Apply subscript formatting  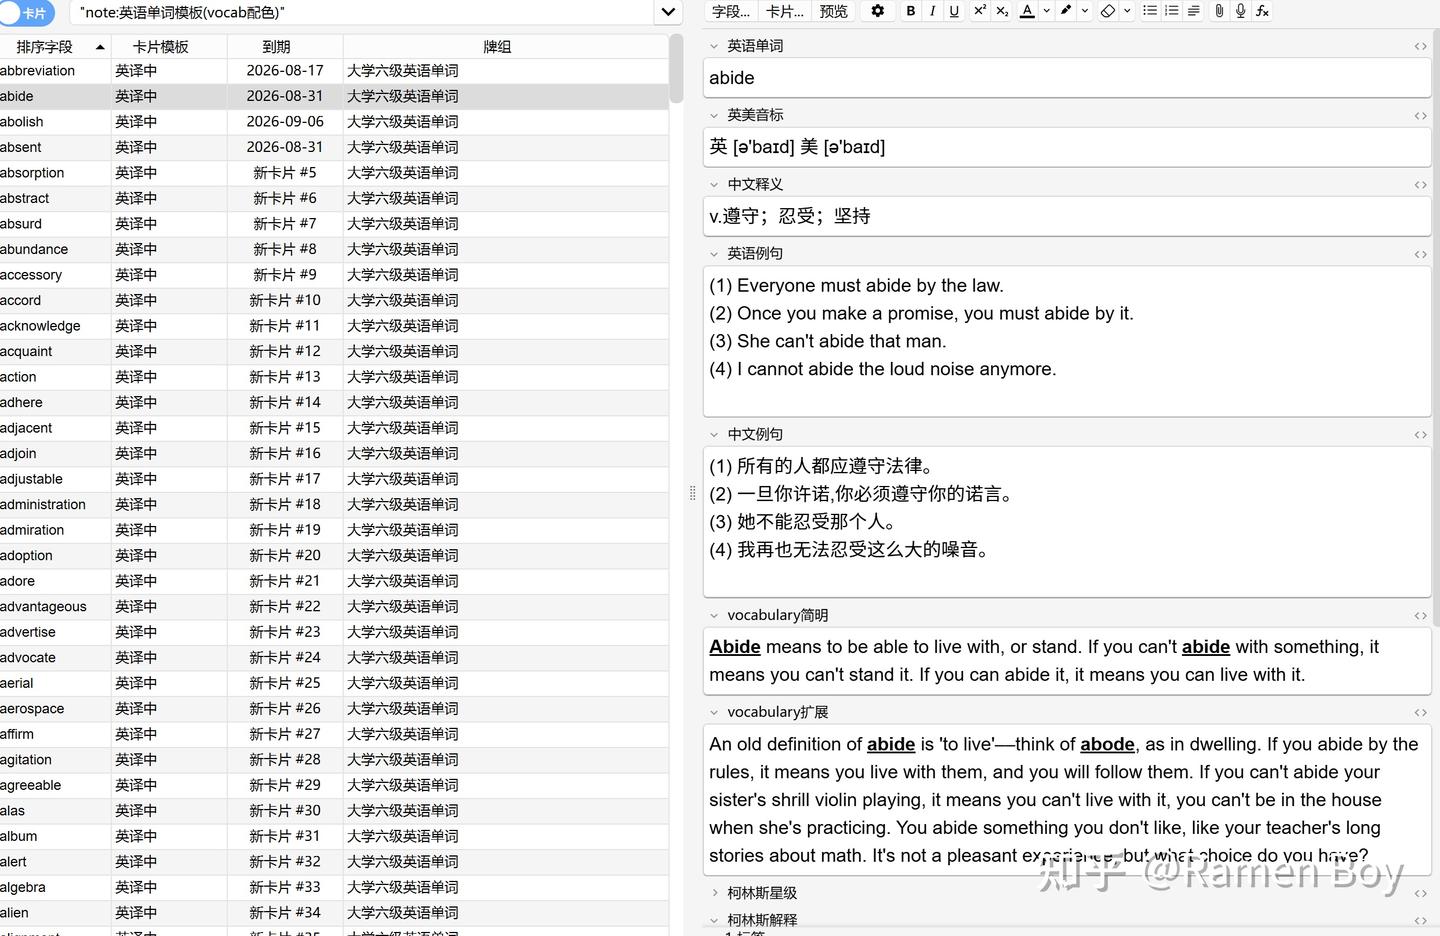(1002, 11)
